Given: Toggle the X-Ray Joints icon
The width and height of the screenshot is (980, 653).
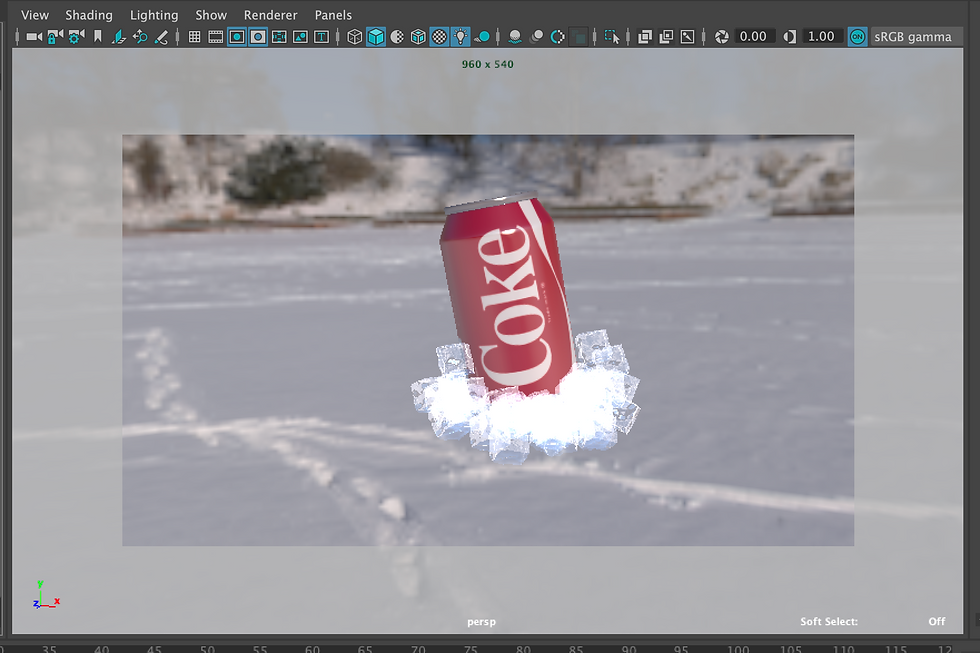Looking at the screenshot, I should (688, 37).
